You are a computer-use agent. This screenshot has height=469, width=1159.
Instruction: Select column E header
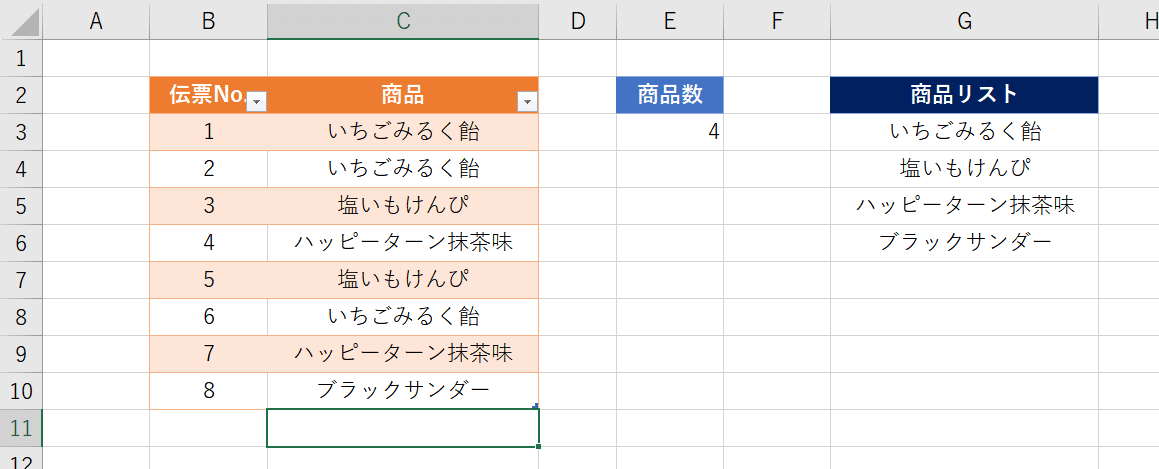pyautogui.click(x=670, y=21)
